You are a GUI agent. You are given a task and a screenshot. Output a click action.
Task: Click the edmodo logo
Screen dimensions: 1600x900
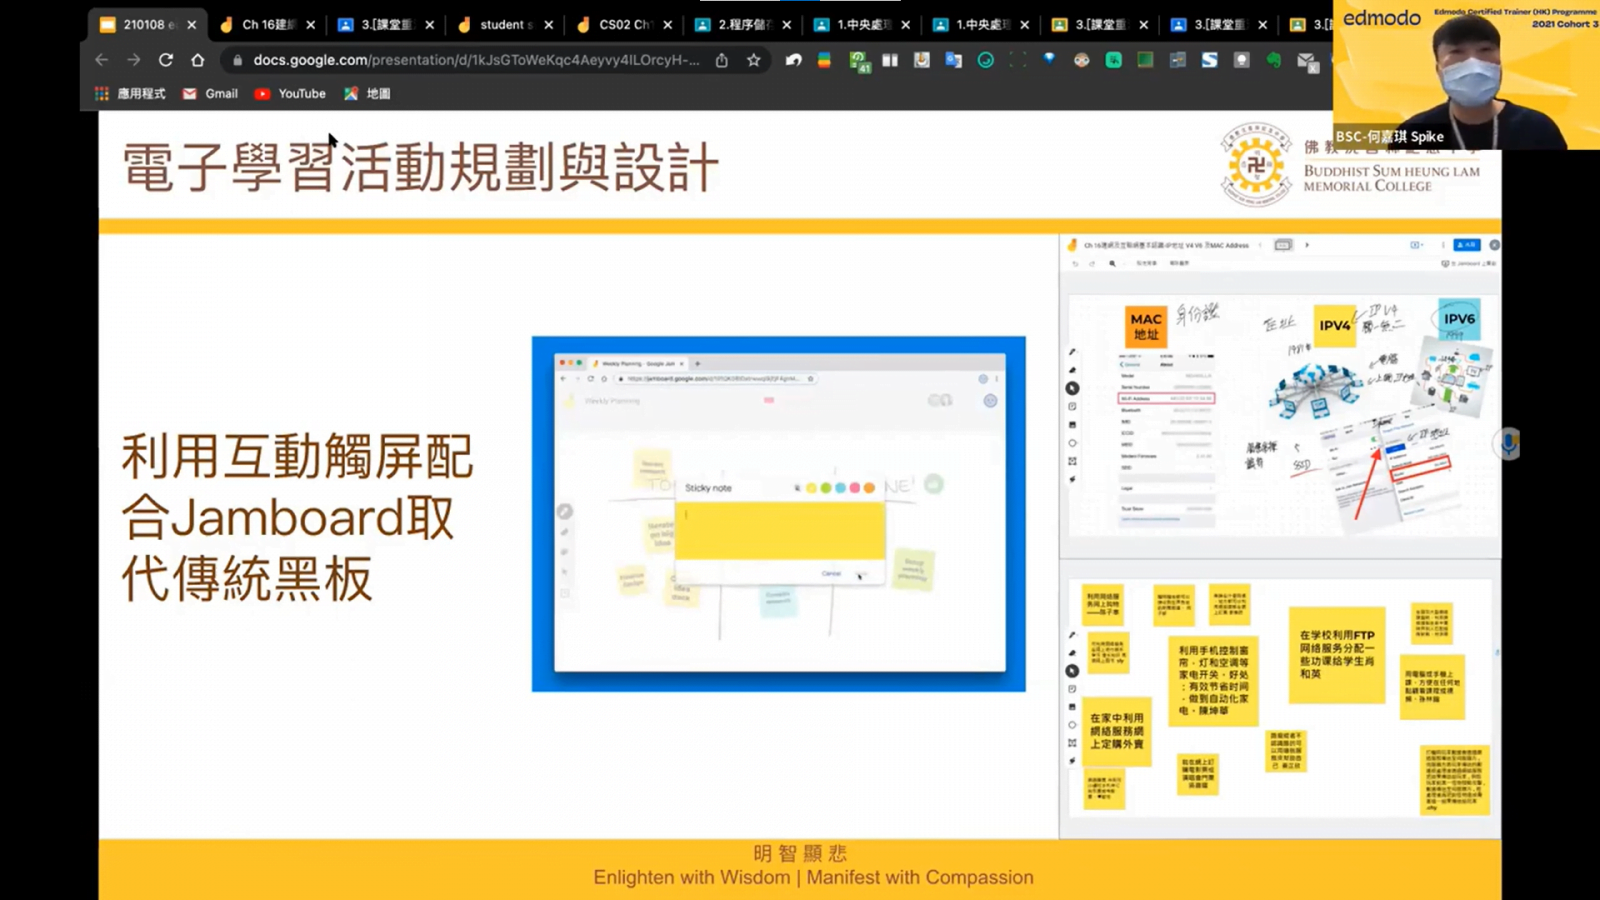click(x=1382, y=18)
